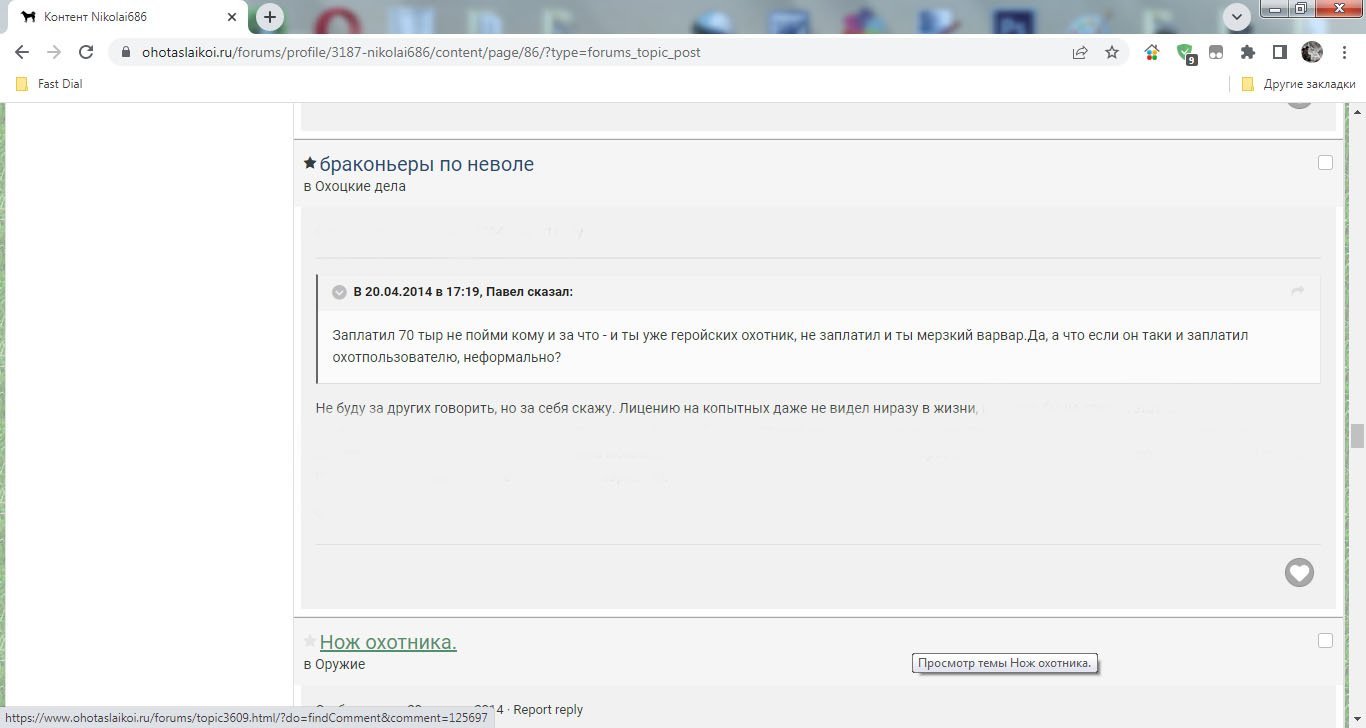Open the "Нож охотника." topic link
The width and height of the screenshot is (1366, 728).
point(388,642)
